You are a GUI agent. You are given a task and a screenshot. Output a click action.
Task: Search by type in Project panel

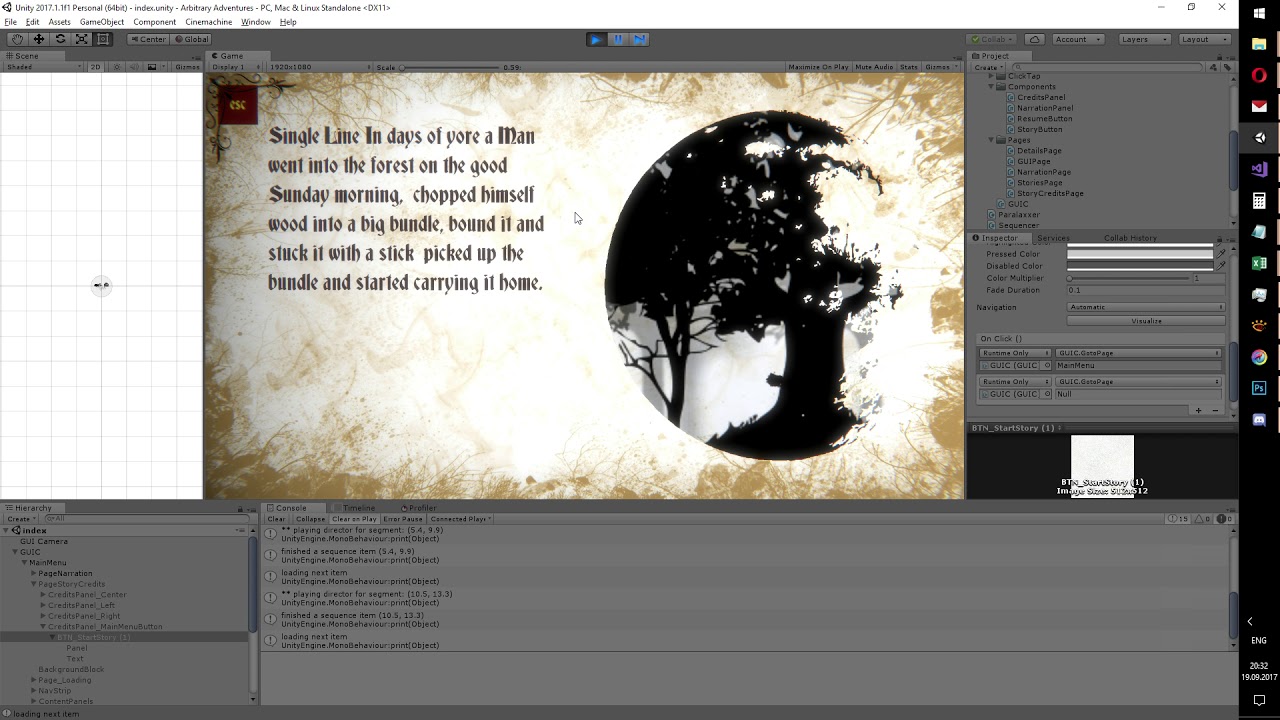click(x=1214, y=67)
